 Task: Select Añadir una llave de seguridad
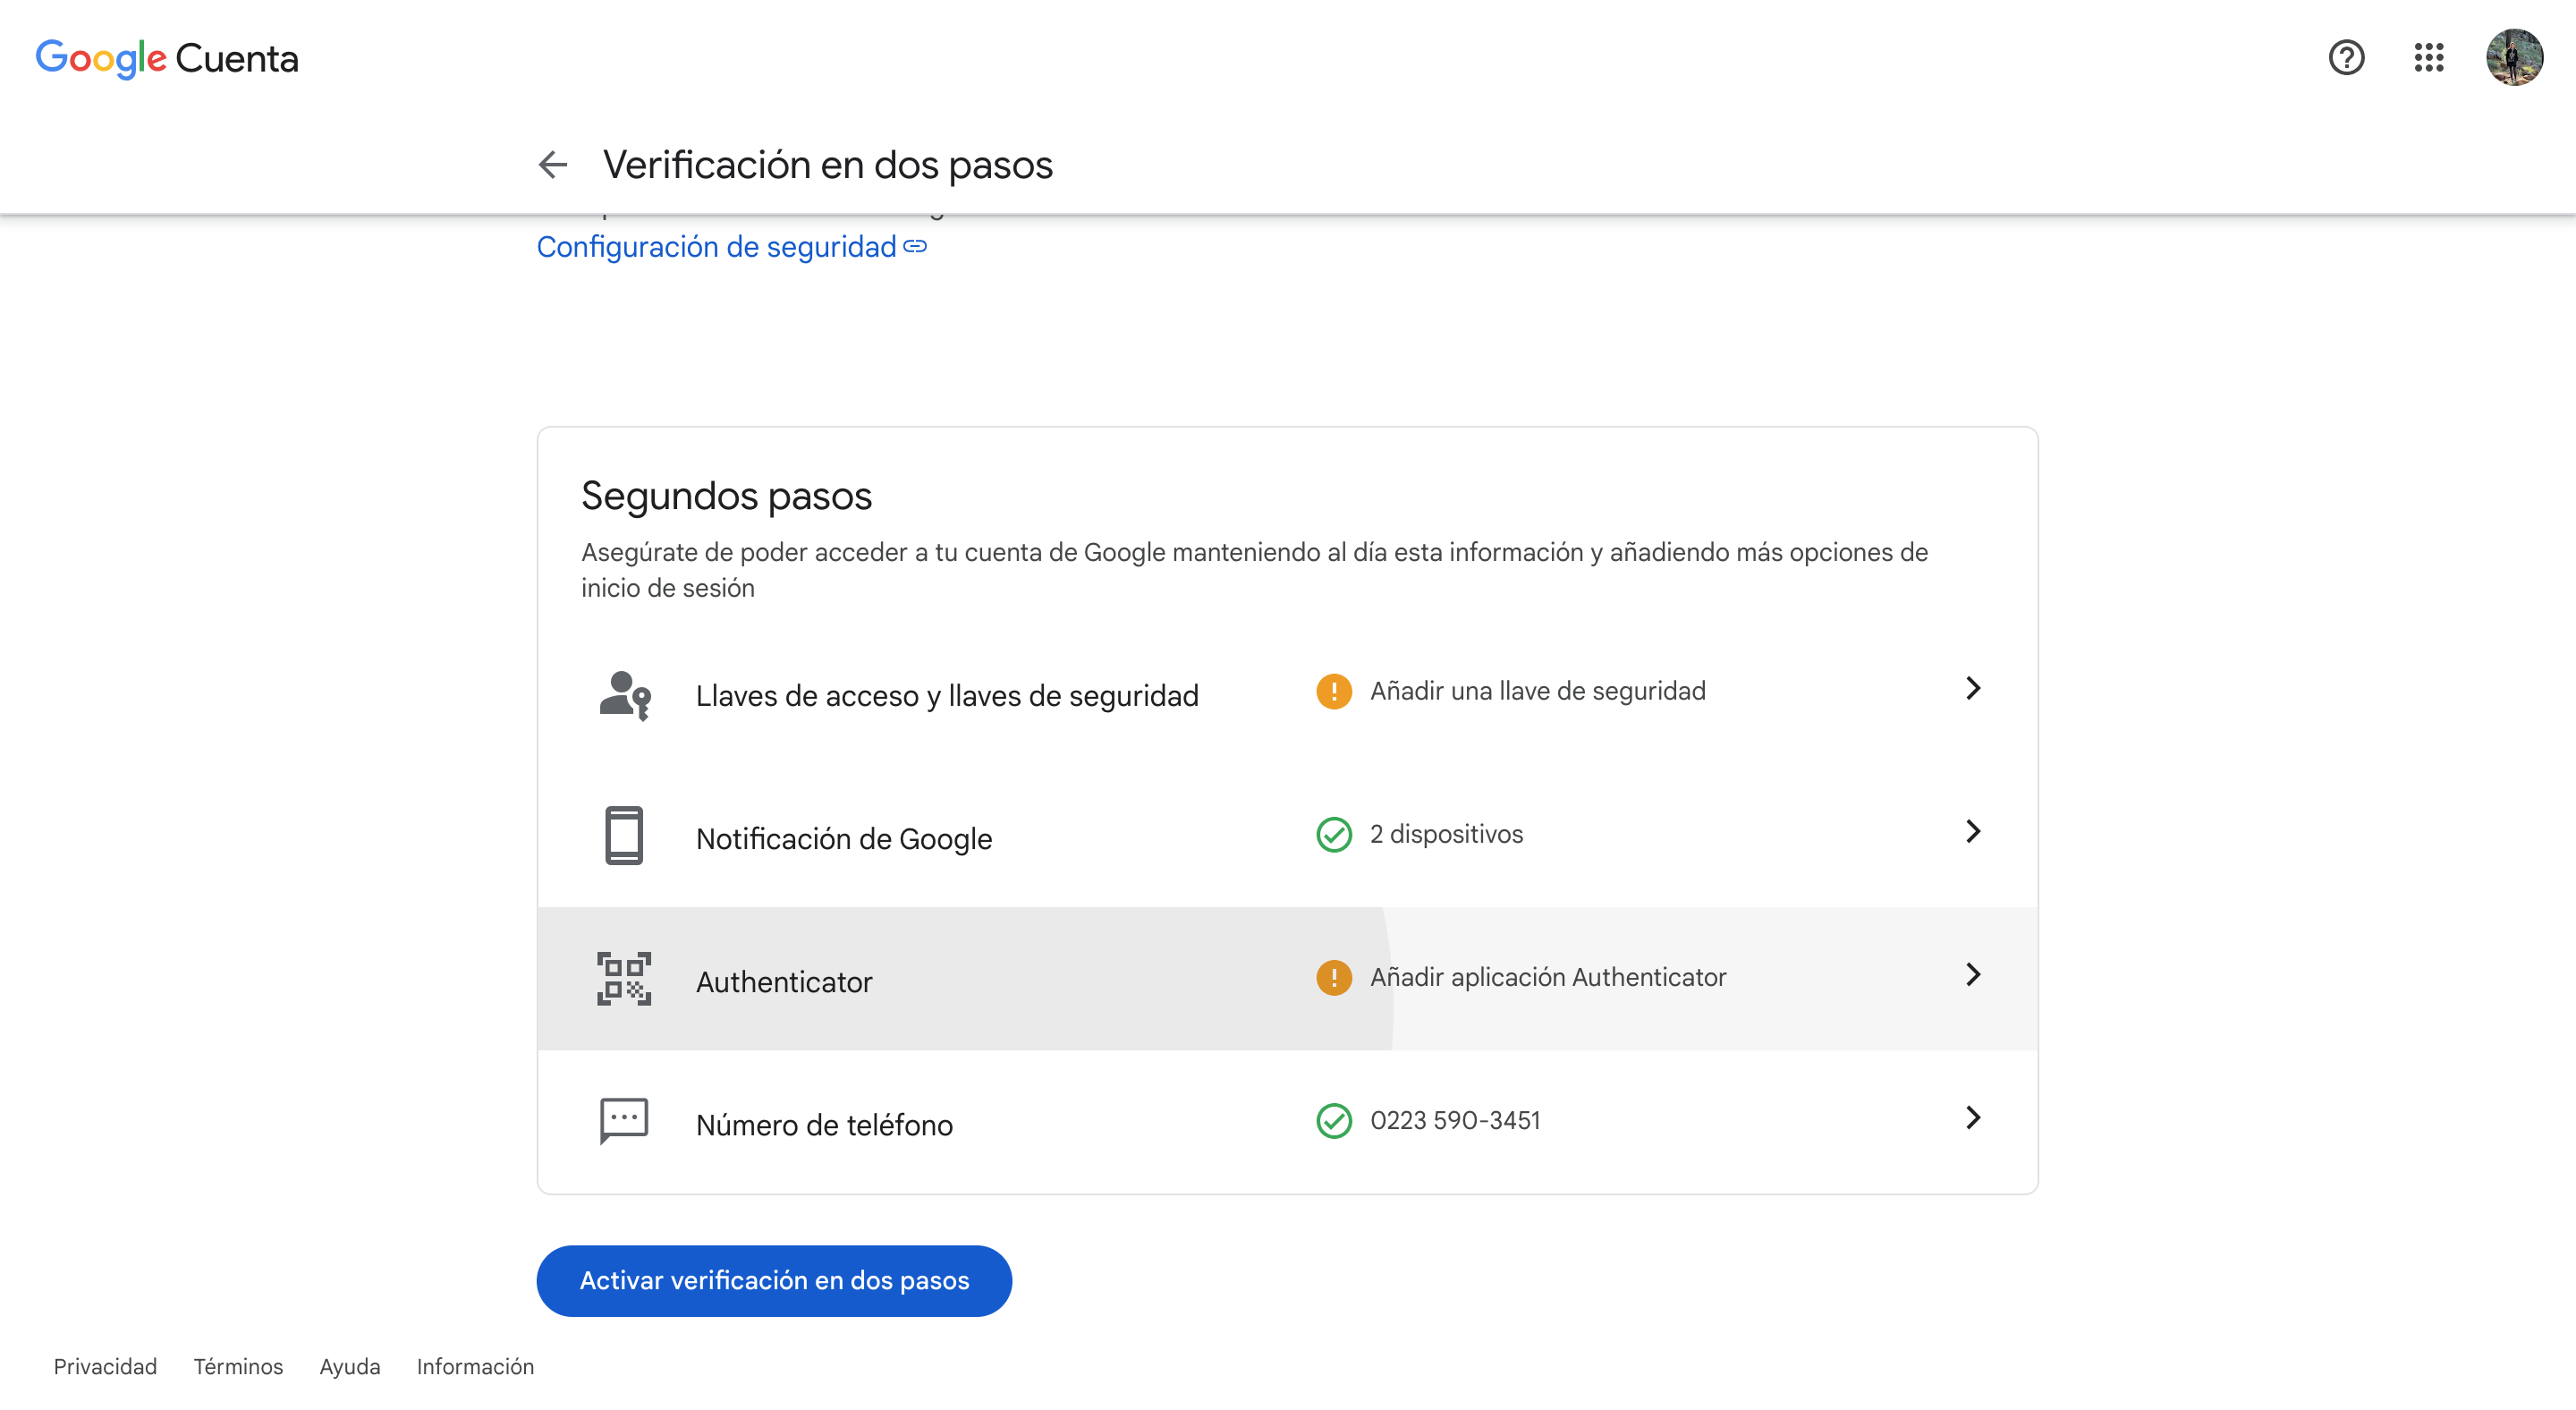1538,691
